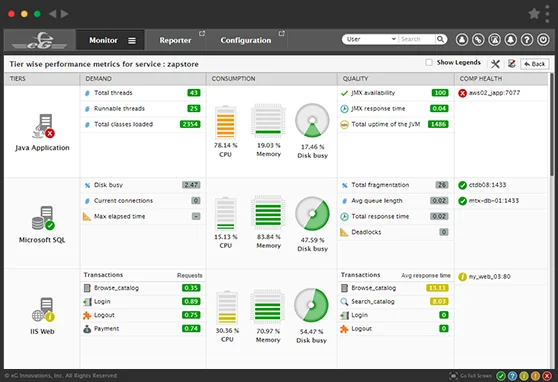
Task: Open Configuration in new window icon
Action: tap(281, 33)
